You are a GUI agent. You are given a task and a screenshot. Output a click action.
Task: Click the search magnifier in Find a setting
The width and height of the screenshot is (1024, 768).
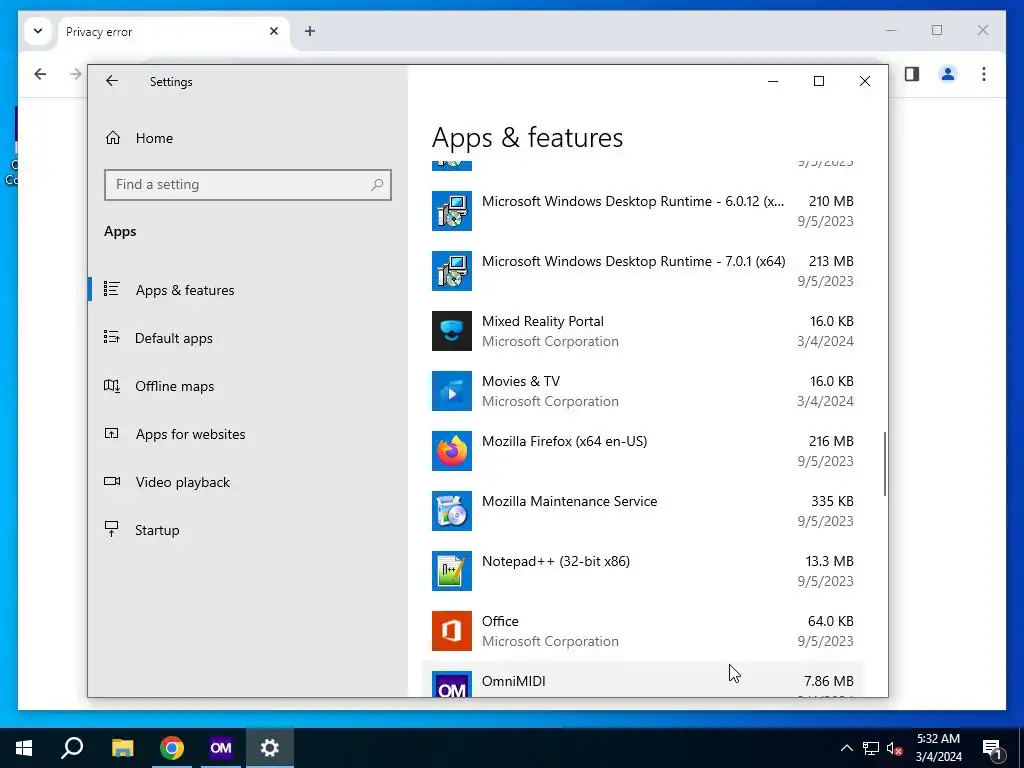pyautogui.click(x=377, y=185)
